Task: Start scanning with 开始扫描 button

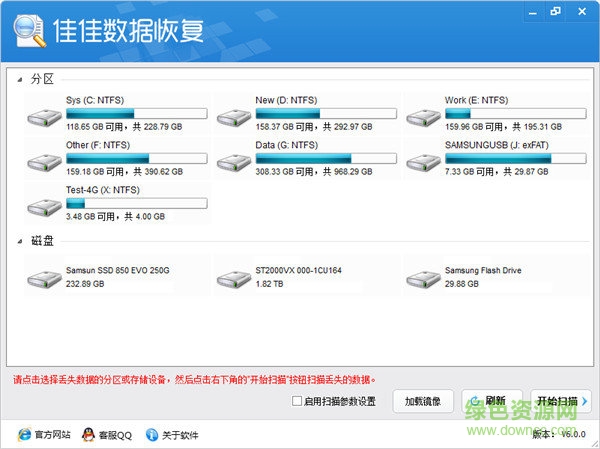Action: pyautogui.click(x=561, y=401)
